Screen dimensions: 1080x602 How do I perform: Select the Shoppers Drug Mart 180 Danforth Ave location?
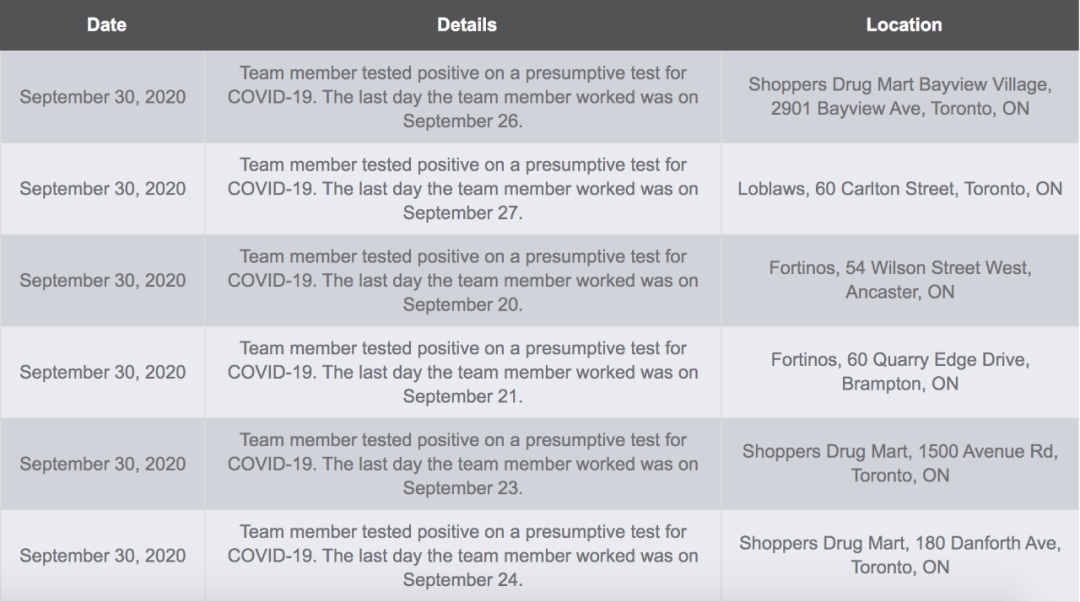click(900, 554)
